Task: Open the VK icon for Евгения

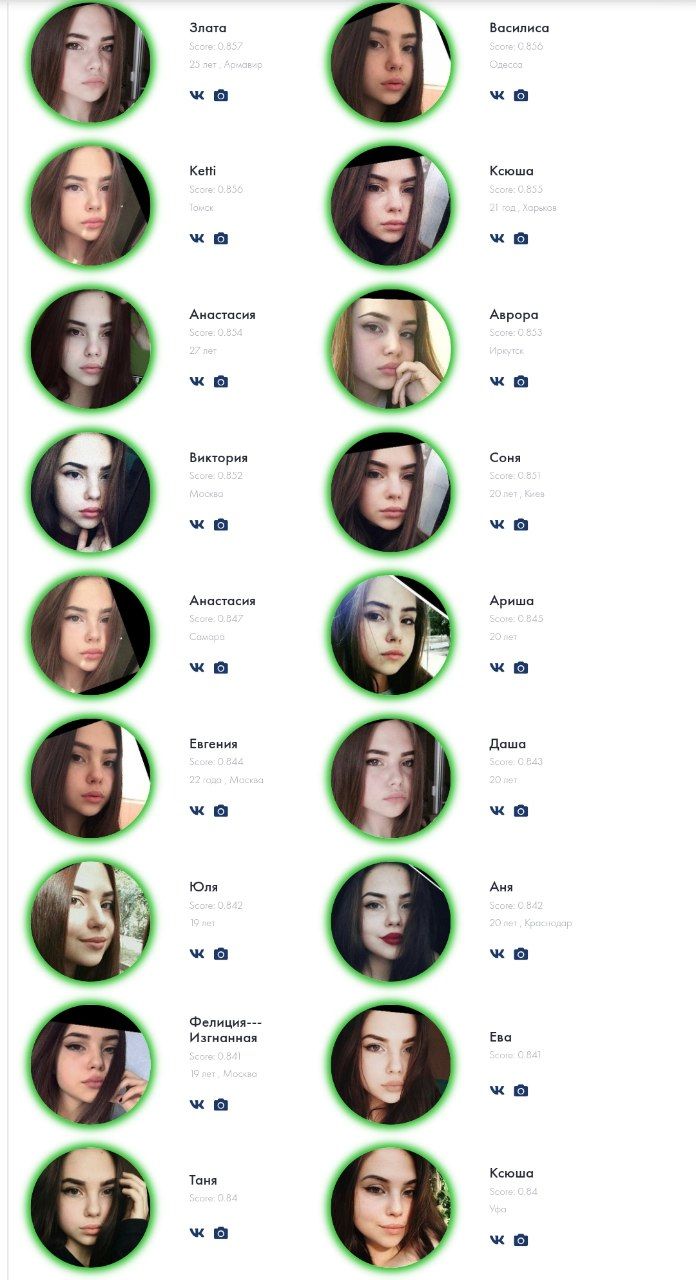Action: click(x=196, y=811)
